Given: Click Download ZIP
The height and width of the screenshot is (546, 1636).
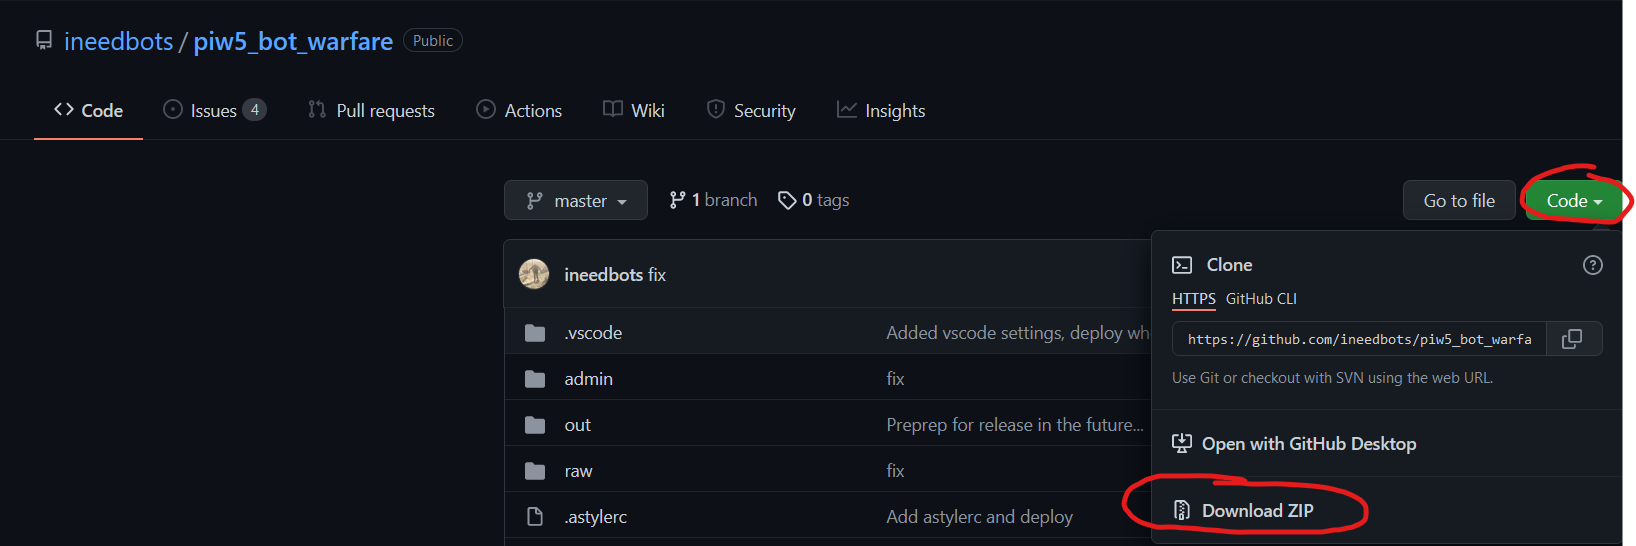Looking at the screenshot, I should point(1257,511).
